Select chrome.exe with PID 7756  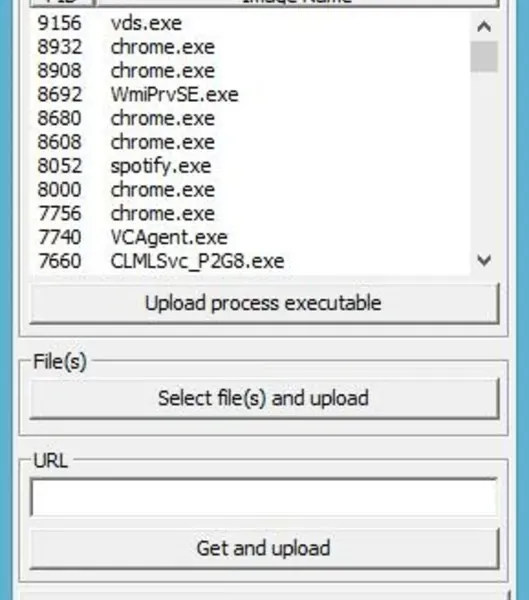(250, 213)
